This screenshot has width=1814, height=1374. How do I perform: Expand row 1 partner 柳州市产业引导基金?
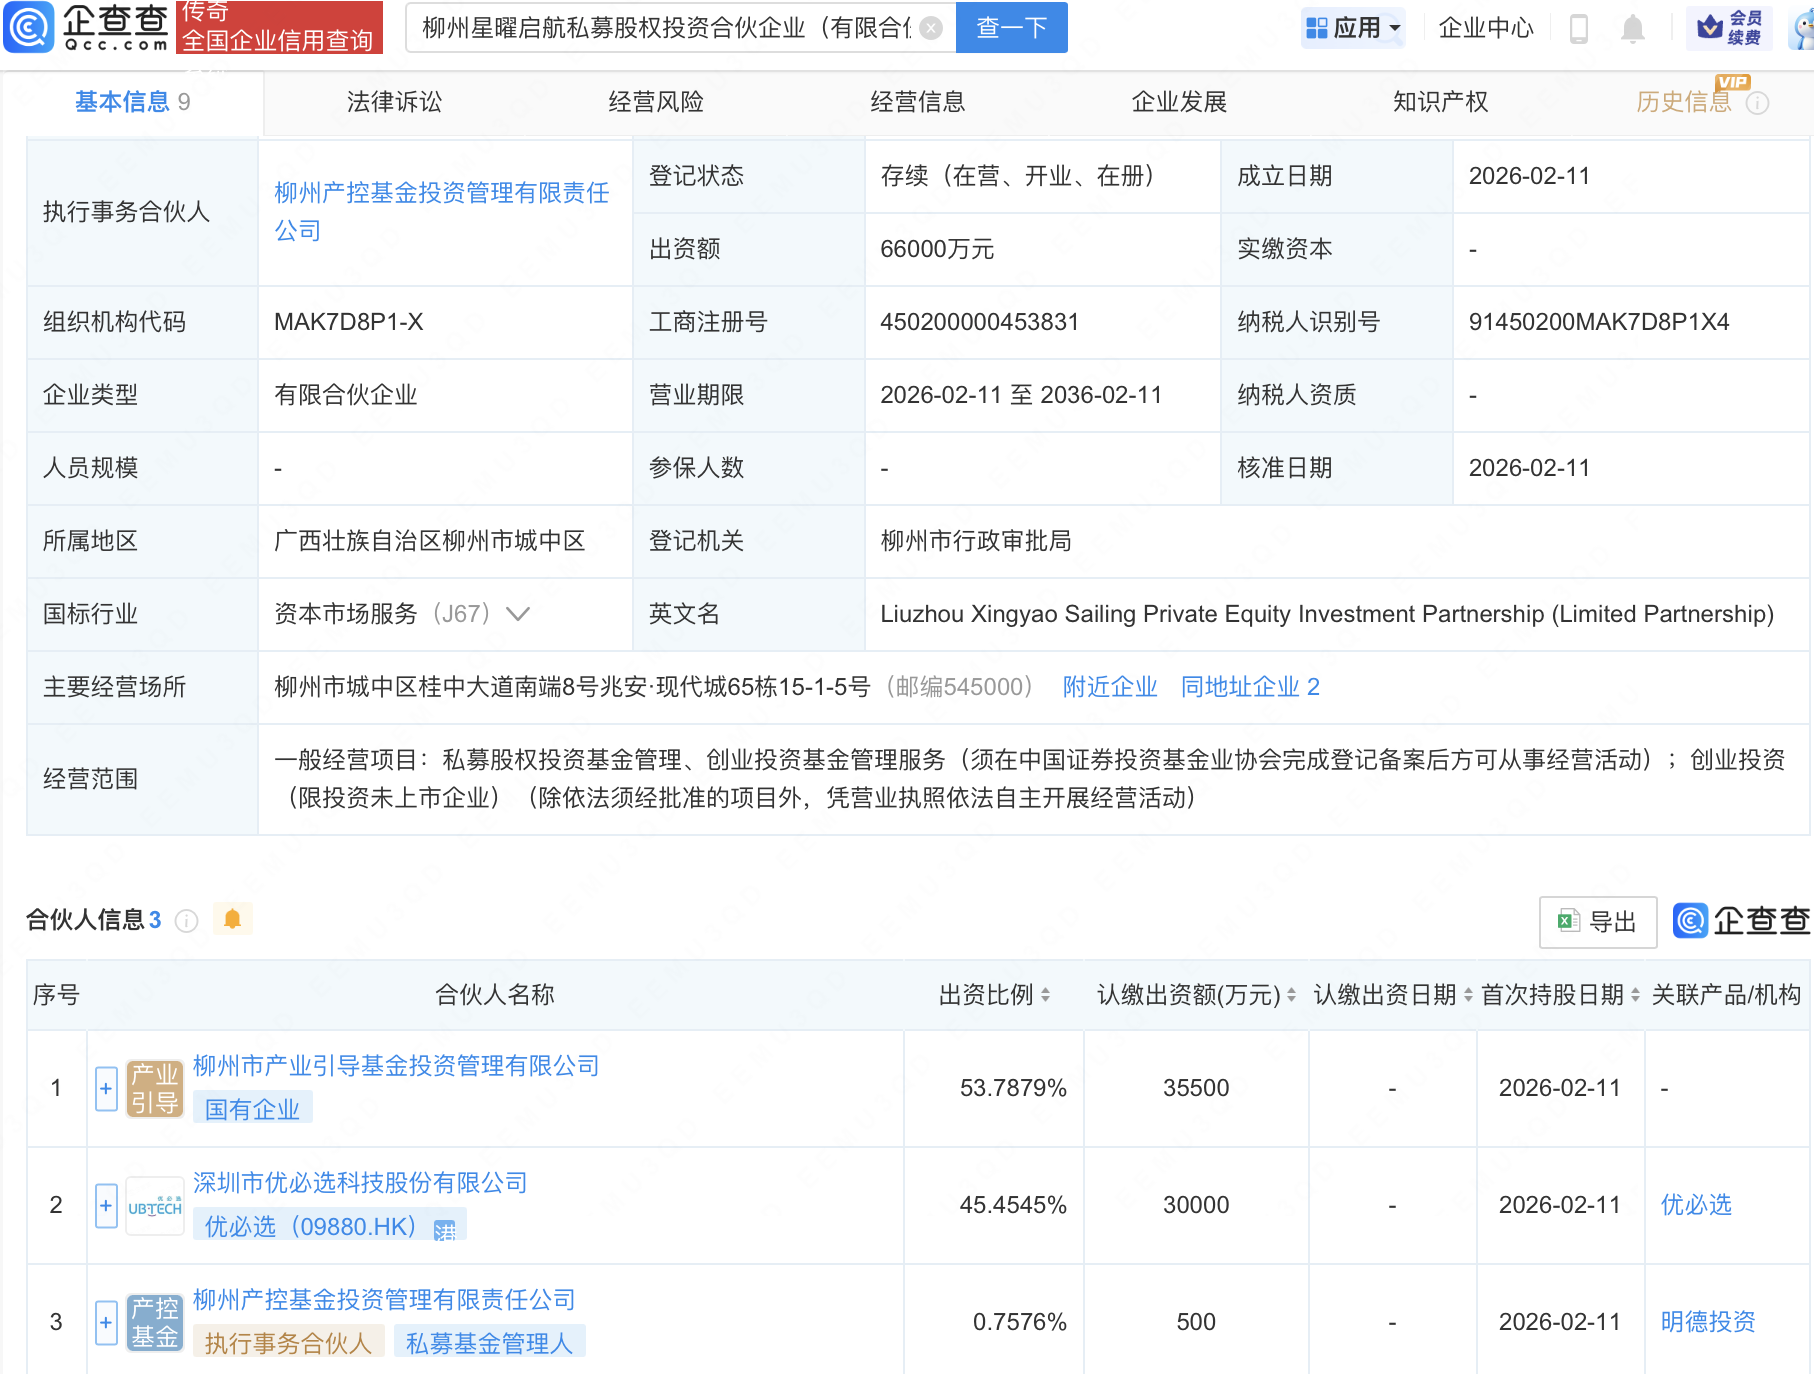pyautogui.click(x=106, y=1088)
